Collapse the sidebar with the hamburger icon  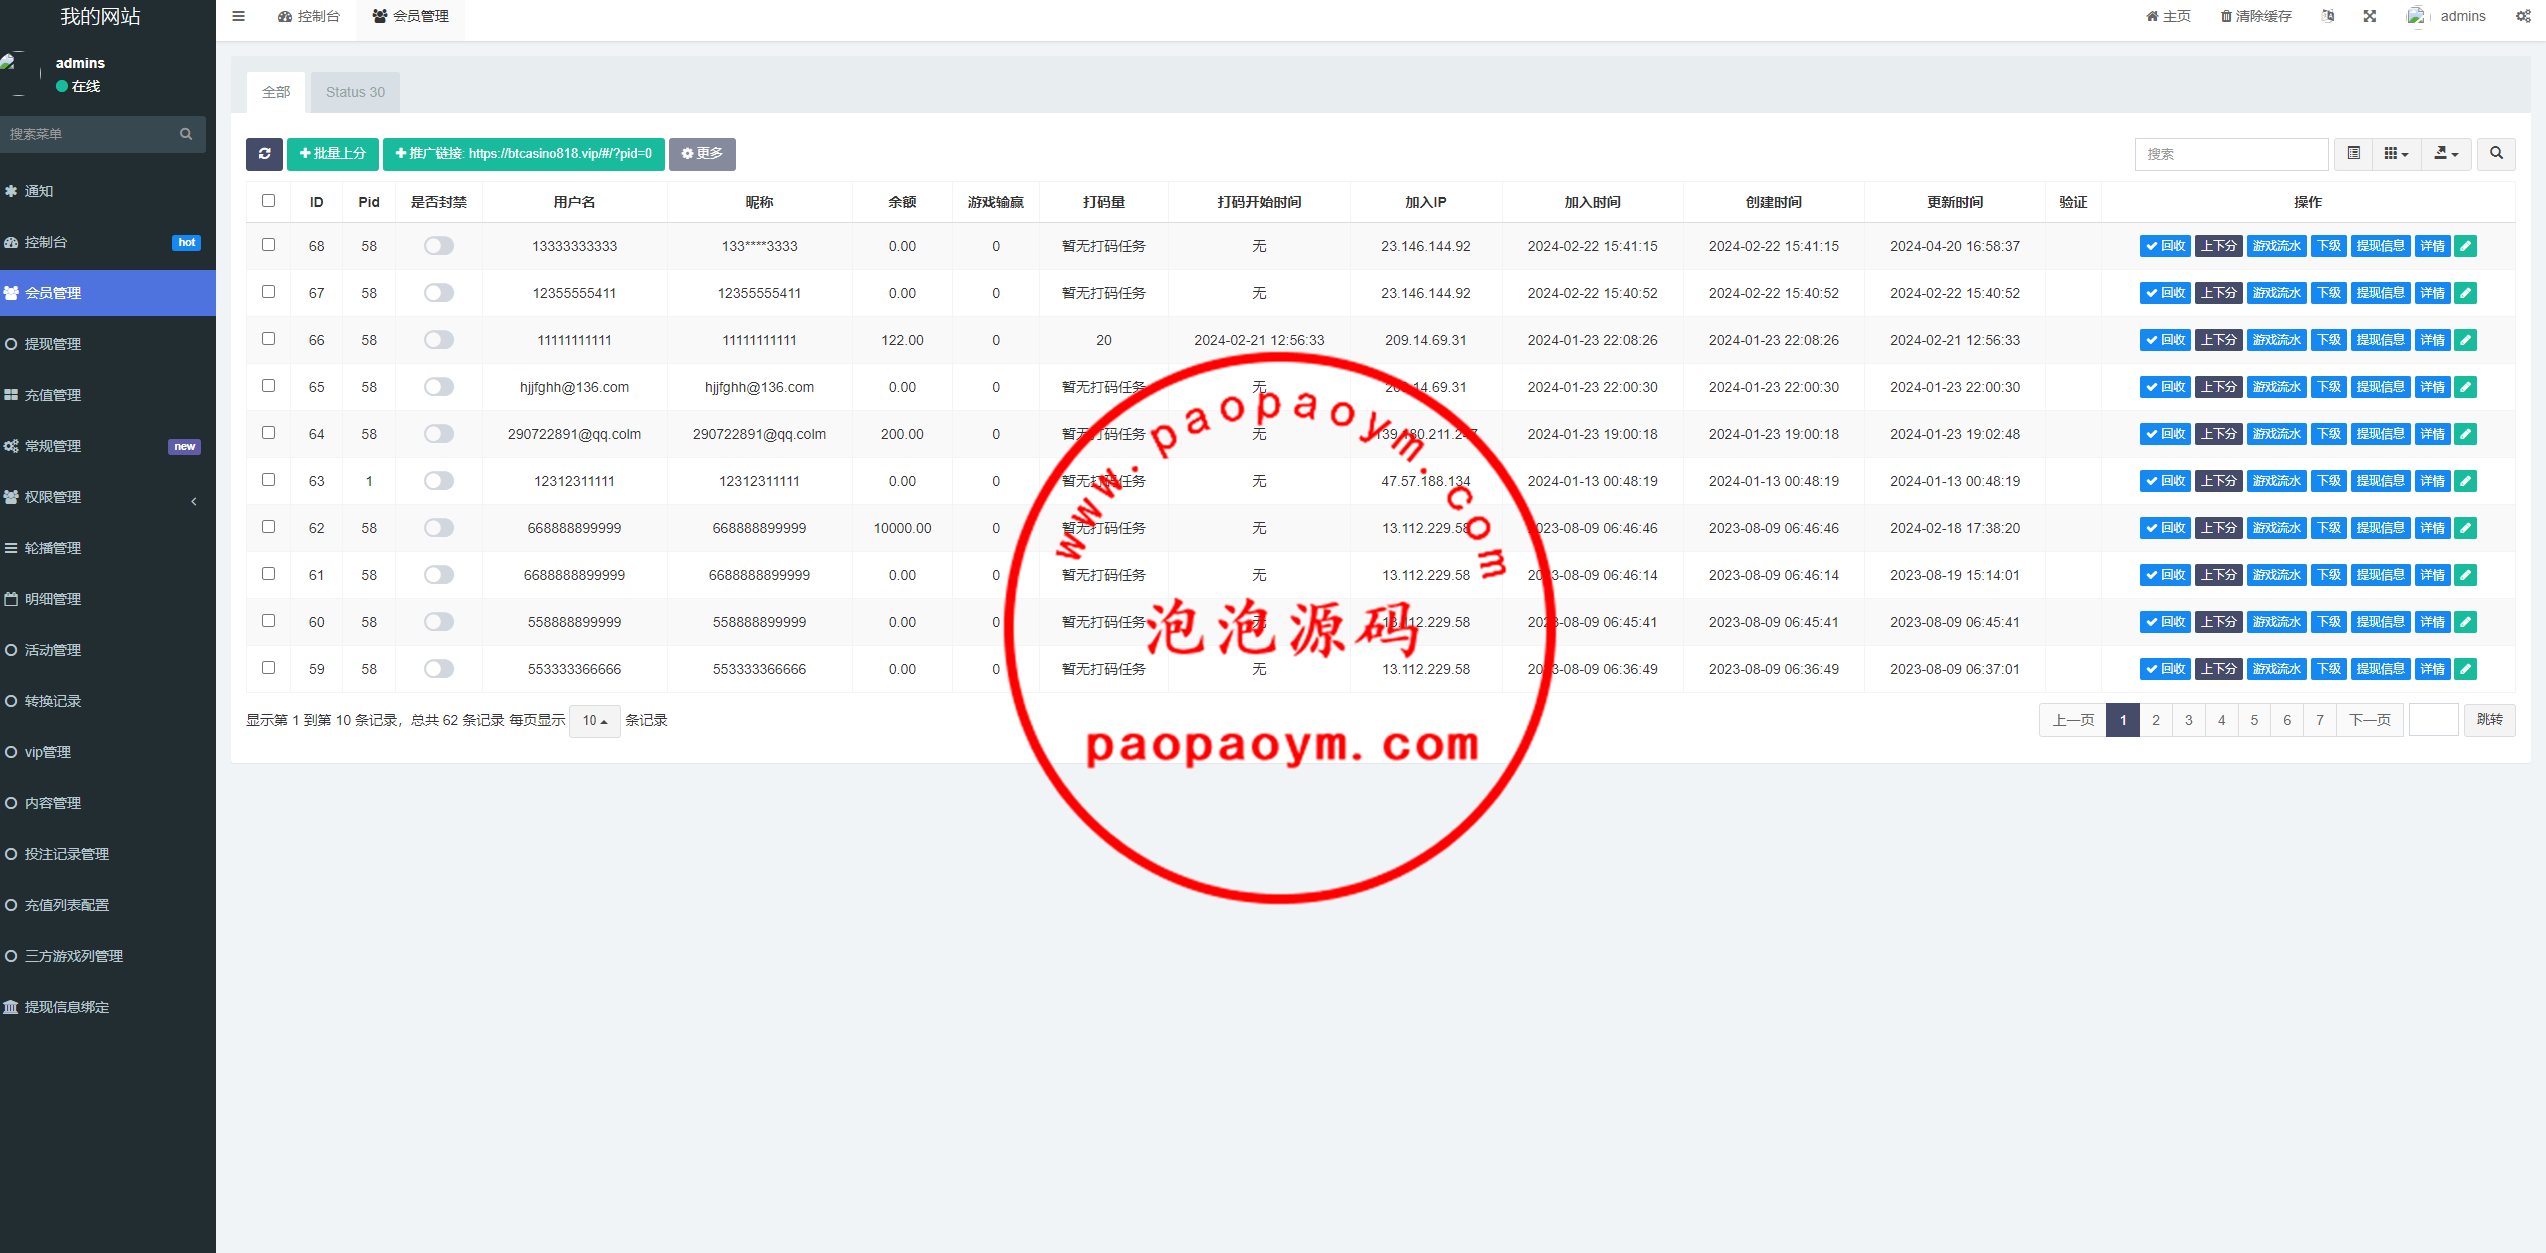point(238,16)
